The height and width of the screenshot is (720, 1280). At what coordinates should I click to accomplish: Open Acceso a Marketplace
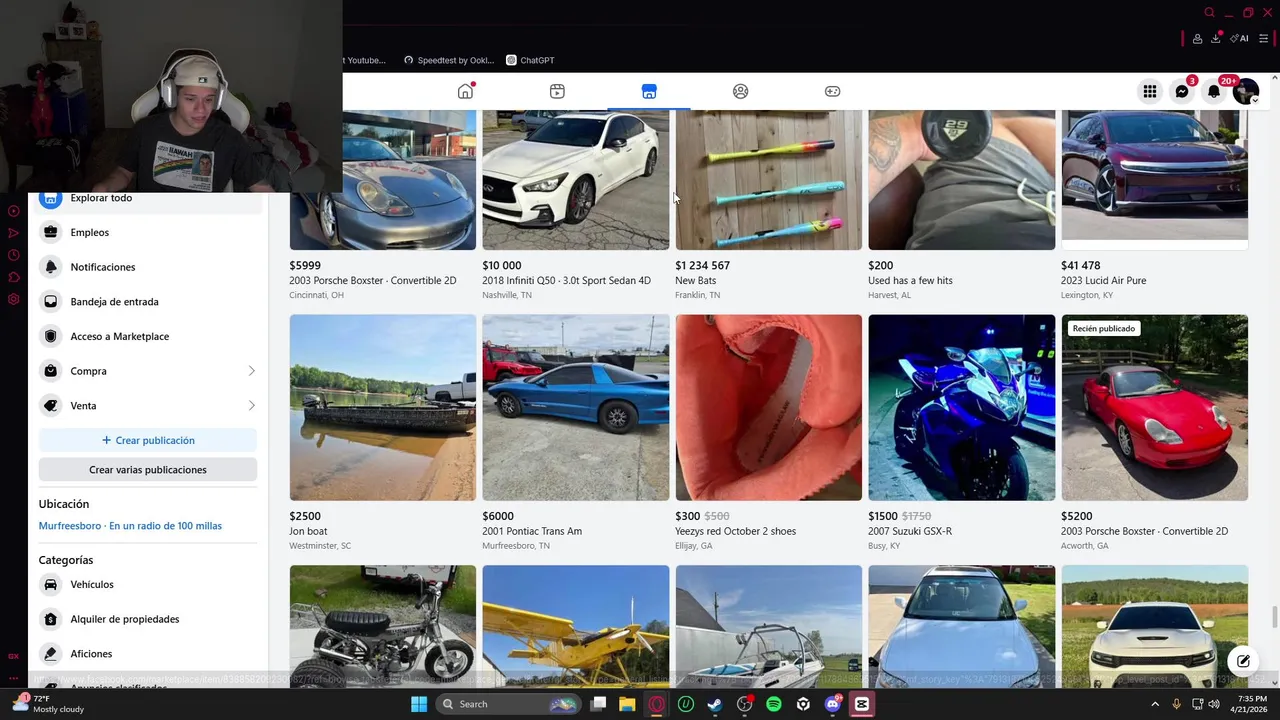click(x=150, y=336)
